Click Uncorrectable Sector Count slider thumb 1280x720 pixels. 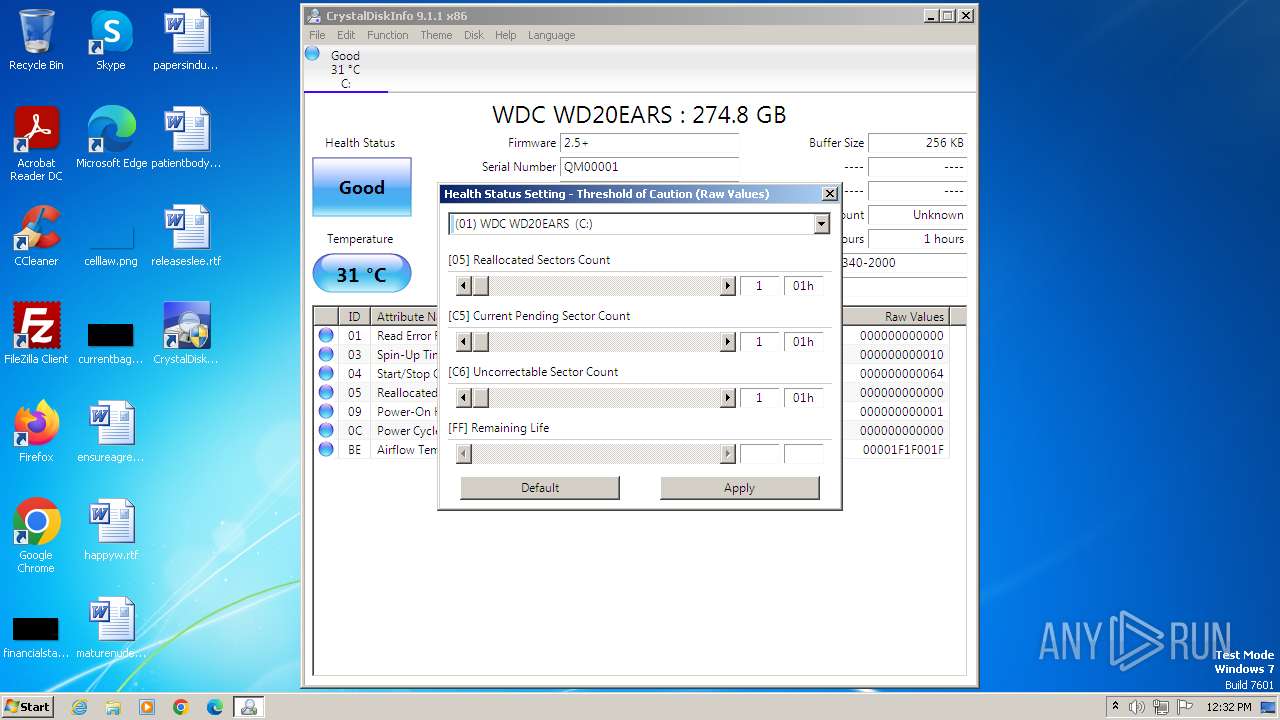(480, 398)
